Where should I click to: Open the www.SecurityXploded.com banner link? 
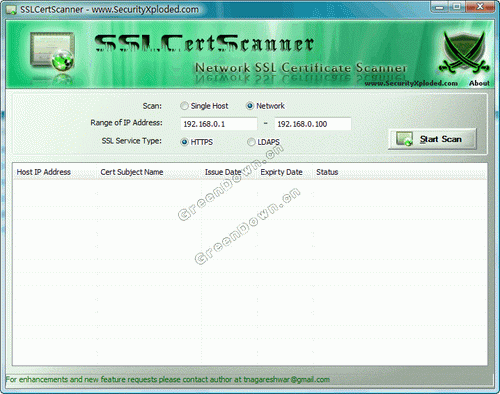pos(411,83)
